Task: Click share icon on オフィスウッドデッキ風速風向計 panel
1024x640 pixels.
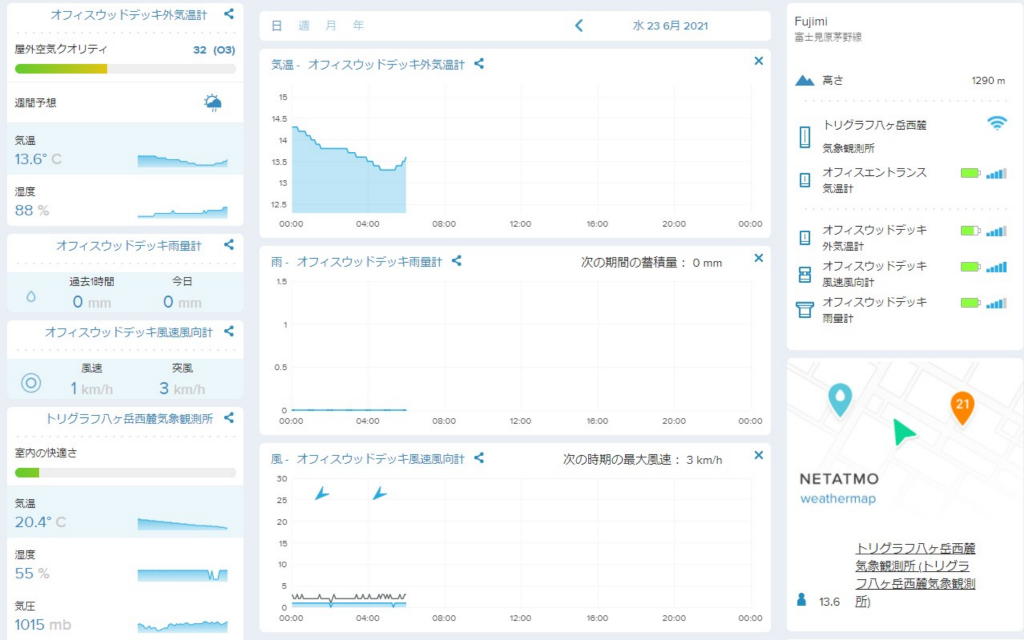Action: click(x=229, y=331)
